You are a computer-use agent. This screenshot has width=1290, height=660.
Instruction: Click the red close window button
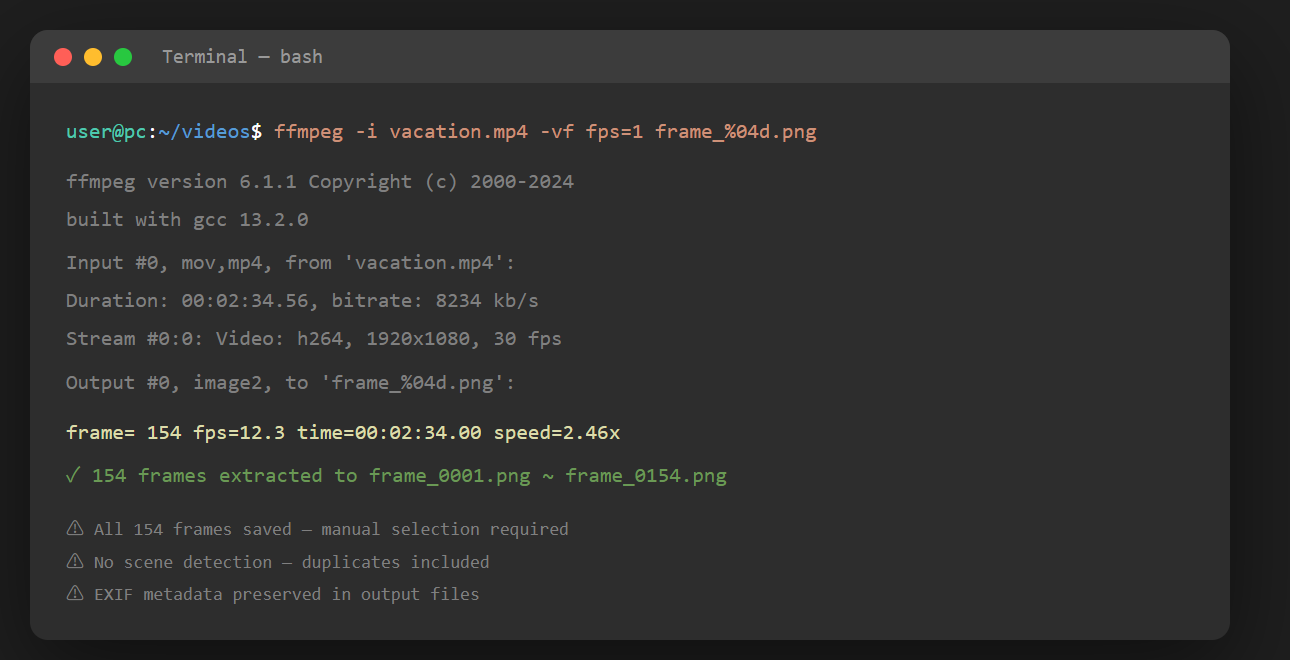(x=63, y=57)
